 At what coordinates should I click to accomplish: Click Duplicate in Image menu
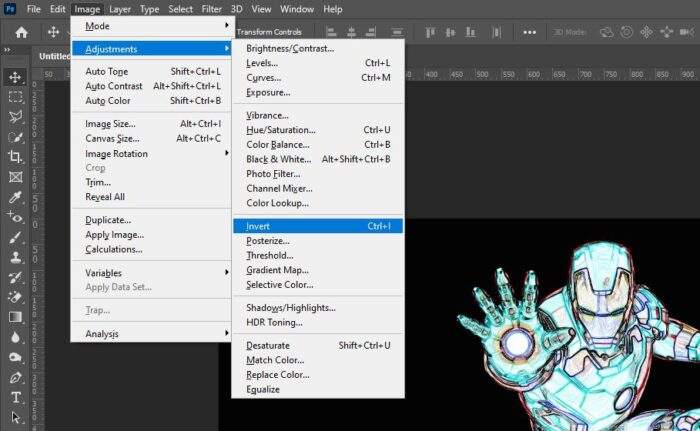[151, 220]
